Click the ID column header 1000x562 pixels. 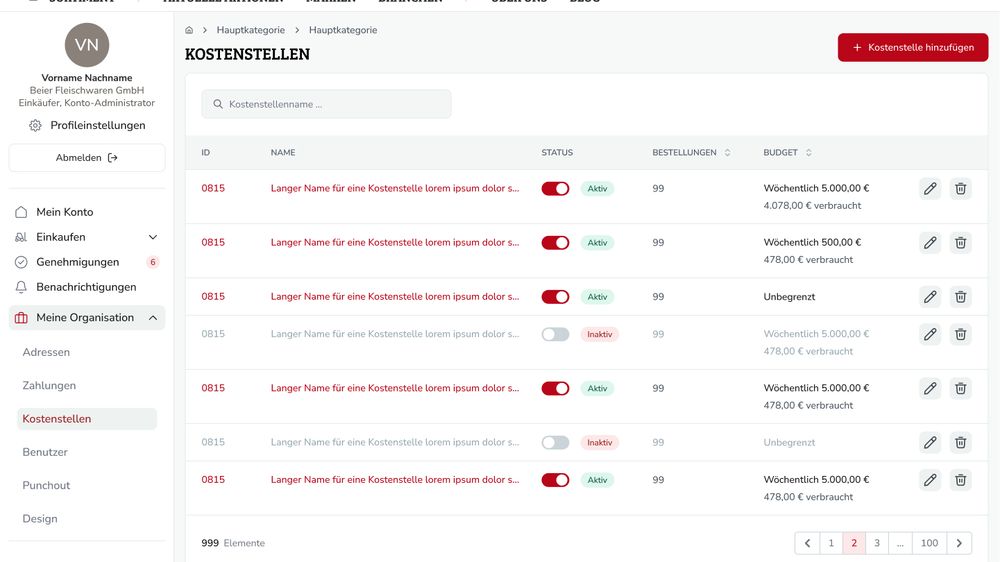[x=205, y=152]
